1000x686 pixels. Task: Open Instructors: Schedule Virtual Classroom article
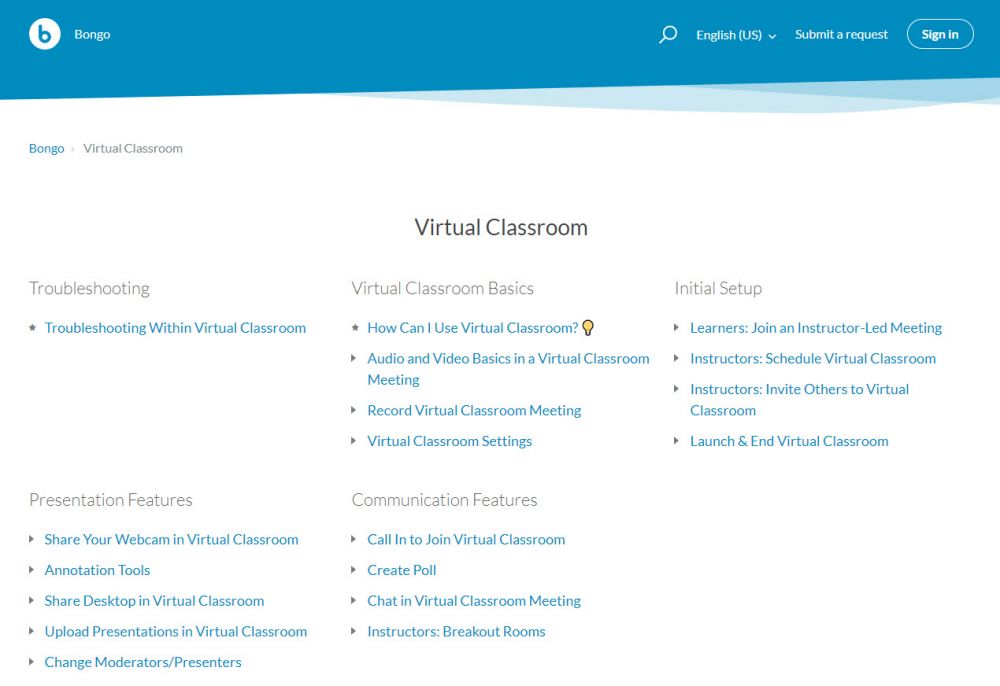[x=812, y=358]
